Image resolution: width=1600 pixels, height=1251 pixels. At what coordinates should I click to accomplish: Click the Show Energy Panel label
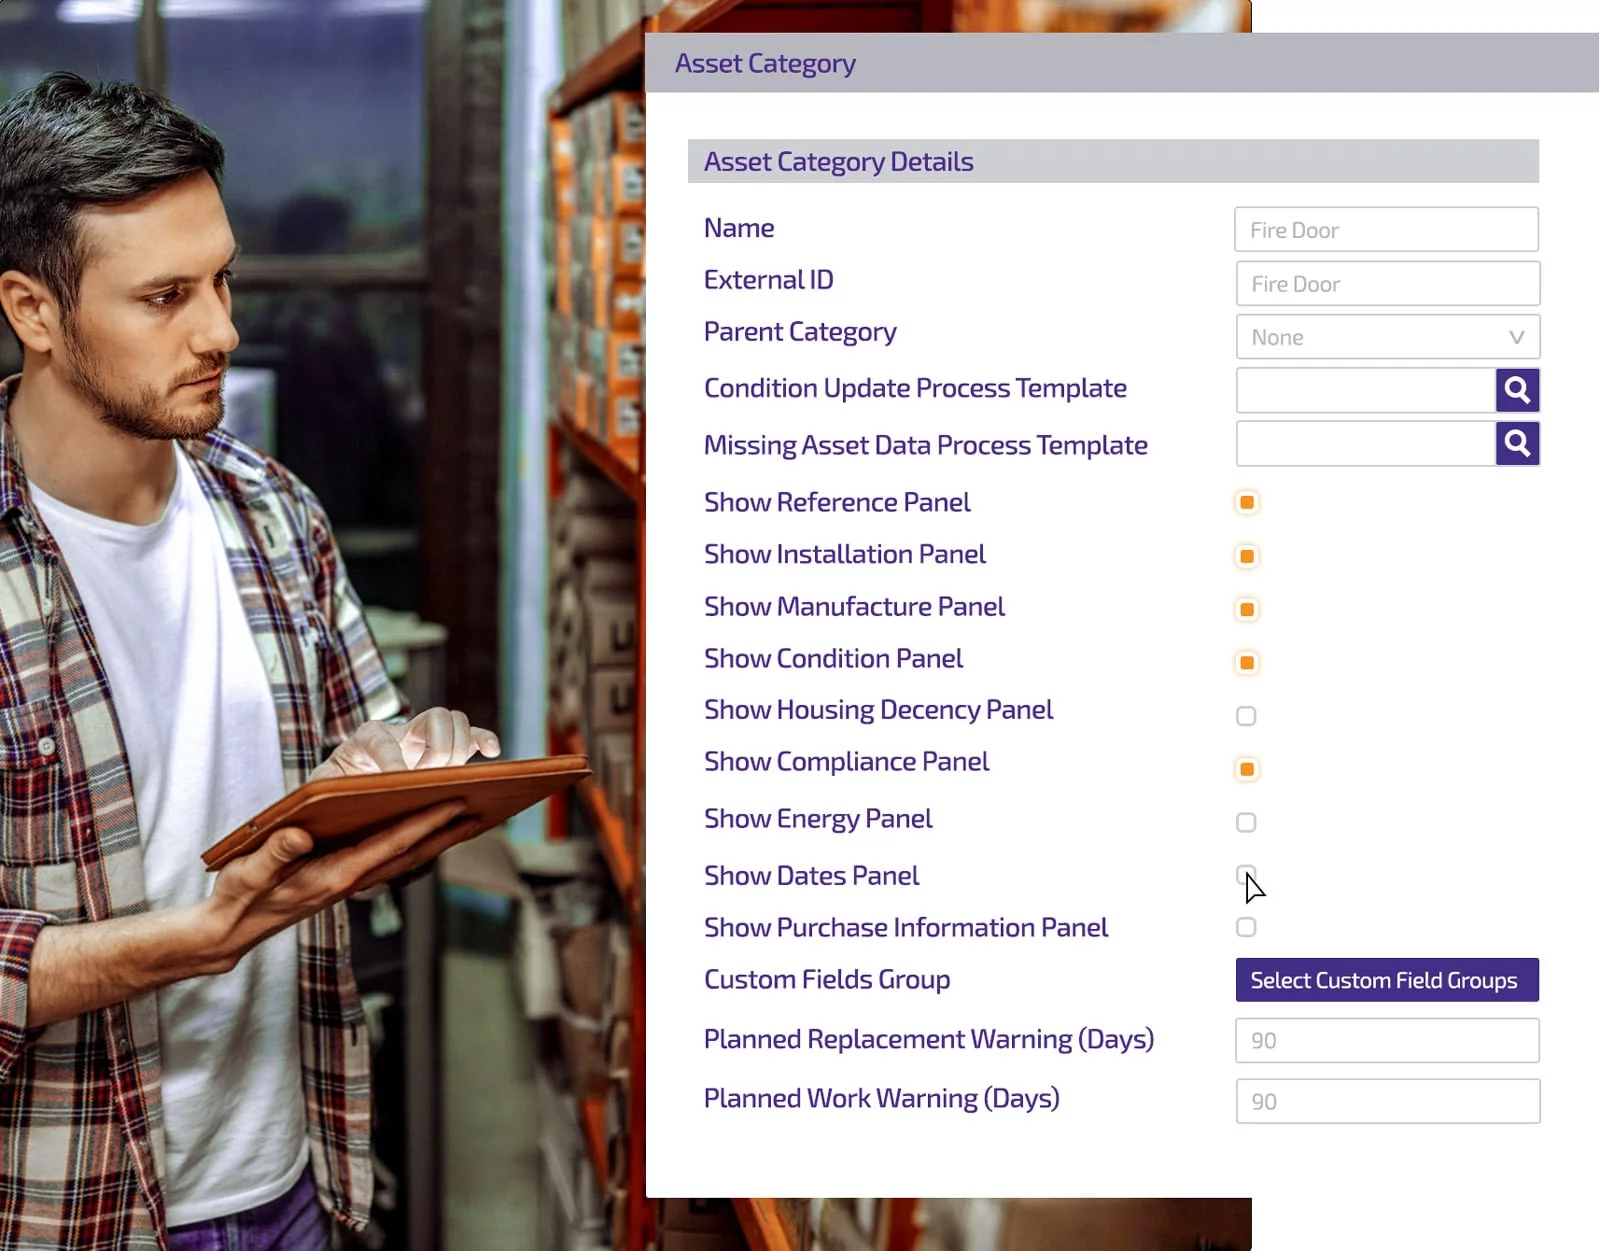coord(818,819)
